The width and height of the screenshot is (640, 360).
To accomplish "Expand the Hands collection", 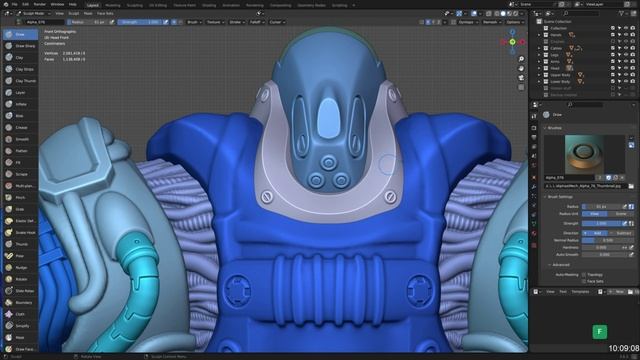I will [x=539, y=35].
